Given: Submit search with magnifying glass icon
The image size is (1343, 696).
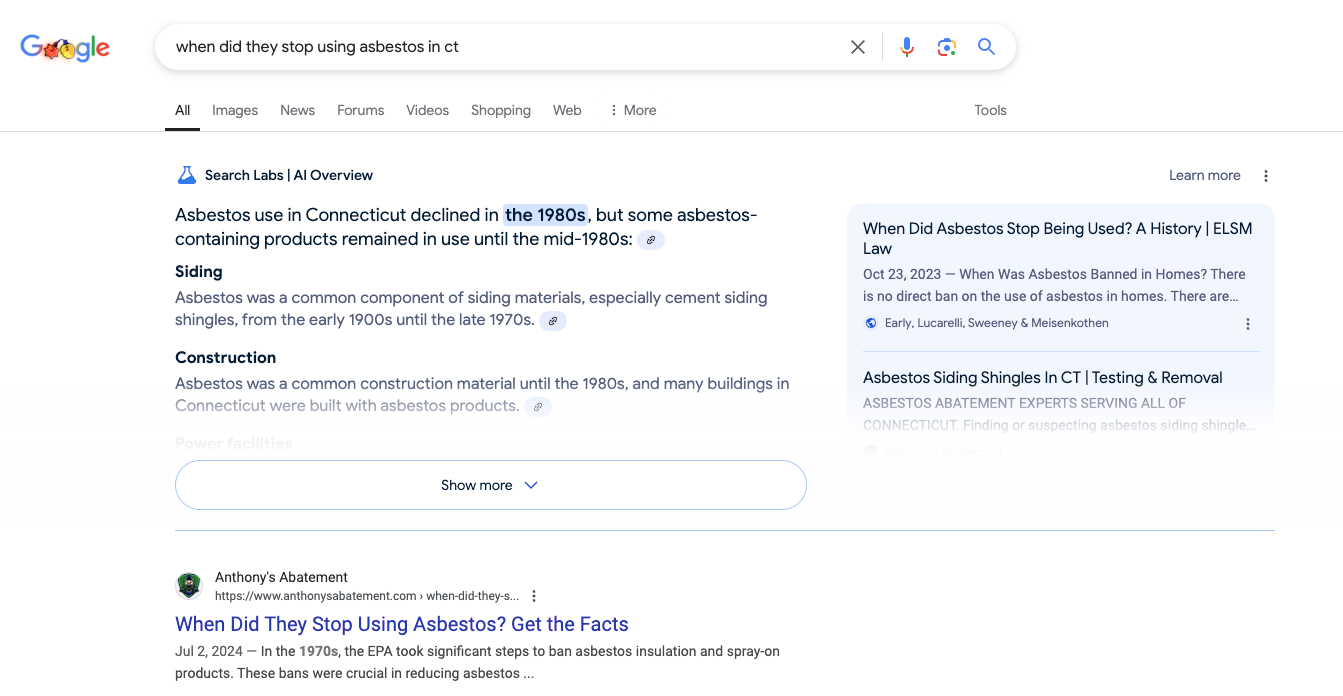Looking at the screenshot, I should 987,47.
